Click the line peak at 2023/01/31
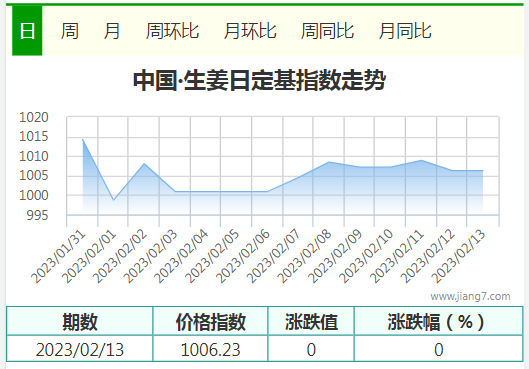Screen dimensions: 529x369 (x=83, y=139)
